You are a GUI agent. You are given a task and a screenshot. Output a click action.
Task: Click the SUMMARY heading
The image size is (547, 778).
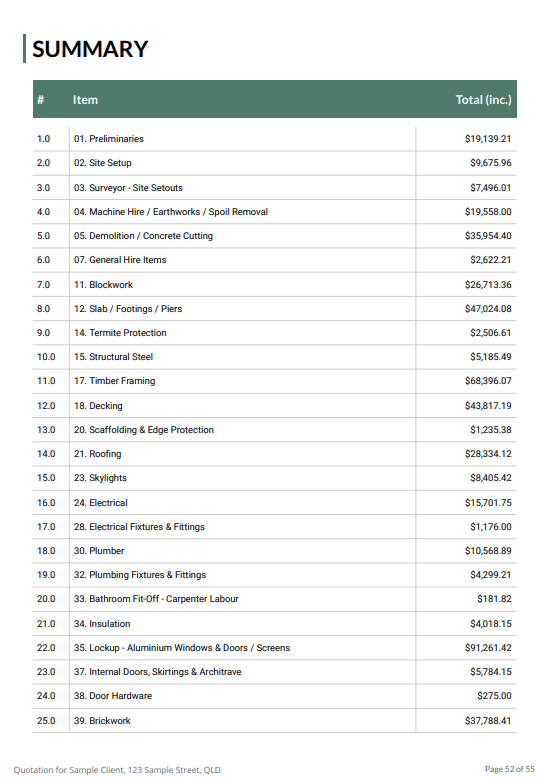click(90, 49)
